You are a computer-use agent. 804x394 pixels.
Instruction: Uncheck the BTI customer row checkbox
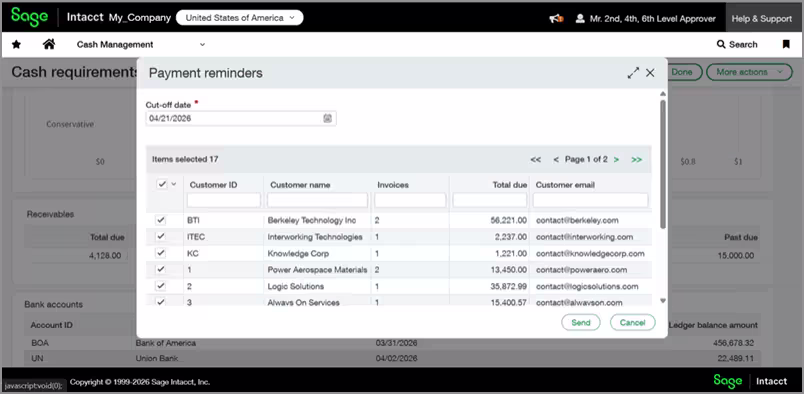point(160,220)
